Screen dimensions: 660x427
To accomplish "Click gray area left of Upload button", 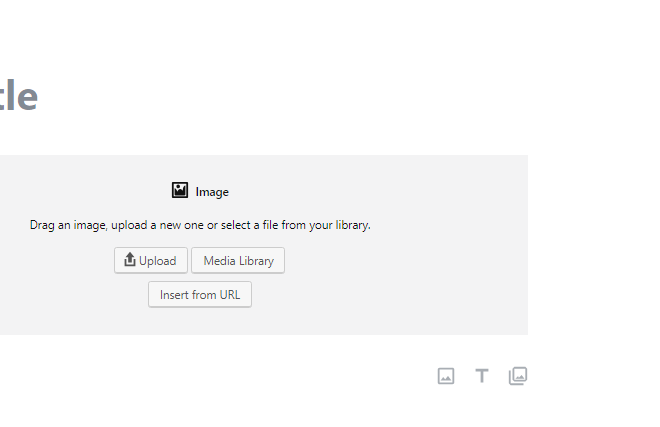I will click(x=57, y=260).
